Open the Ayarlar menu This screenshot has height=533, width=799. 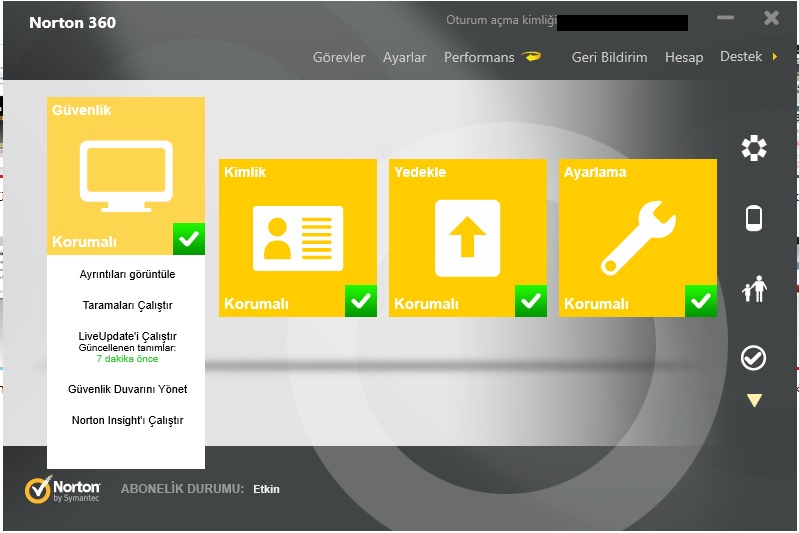click(404, 58)
